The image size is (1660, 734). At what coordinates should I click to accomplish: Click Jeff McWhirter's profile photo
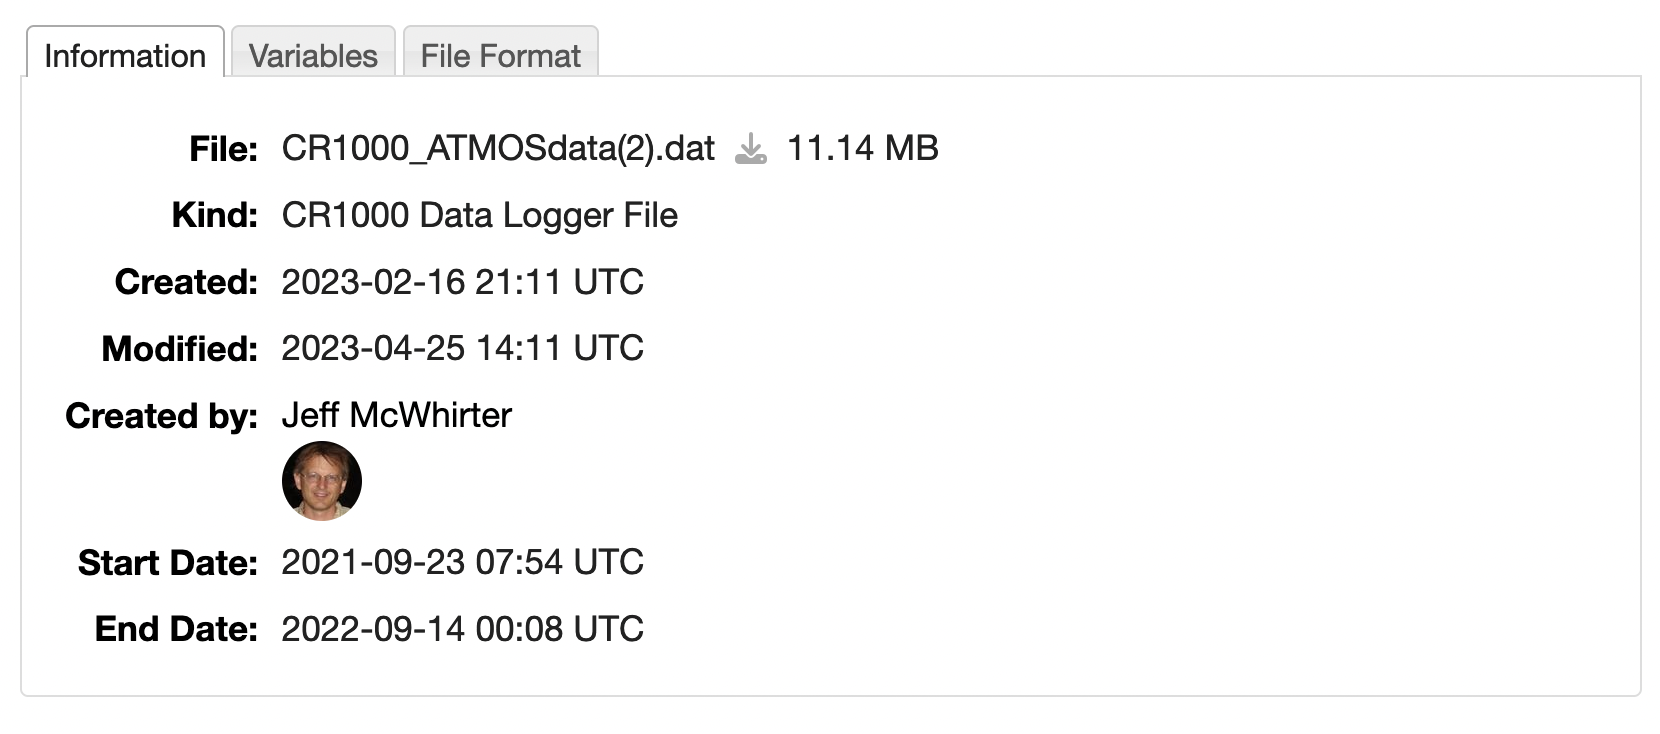(322, 481)
